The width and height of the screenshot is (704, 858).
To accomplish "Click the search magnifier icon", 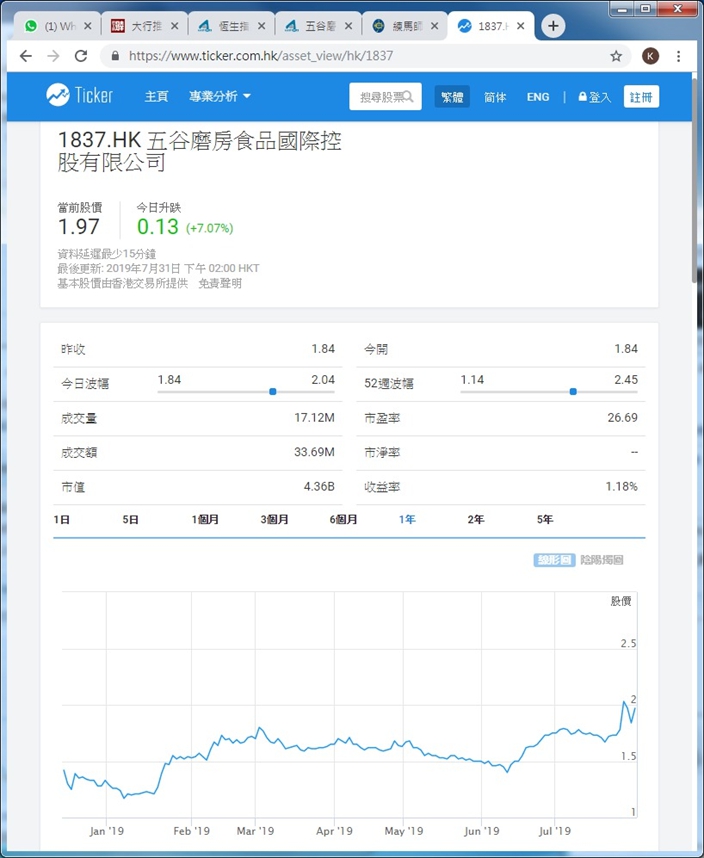I will (408, 97).
